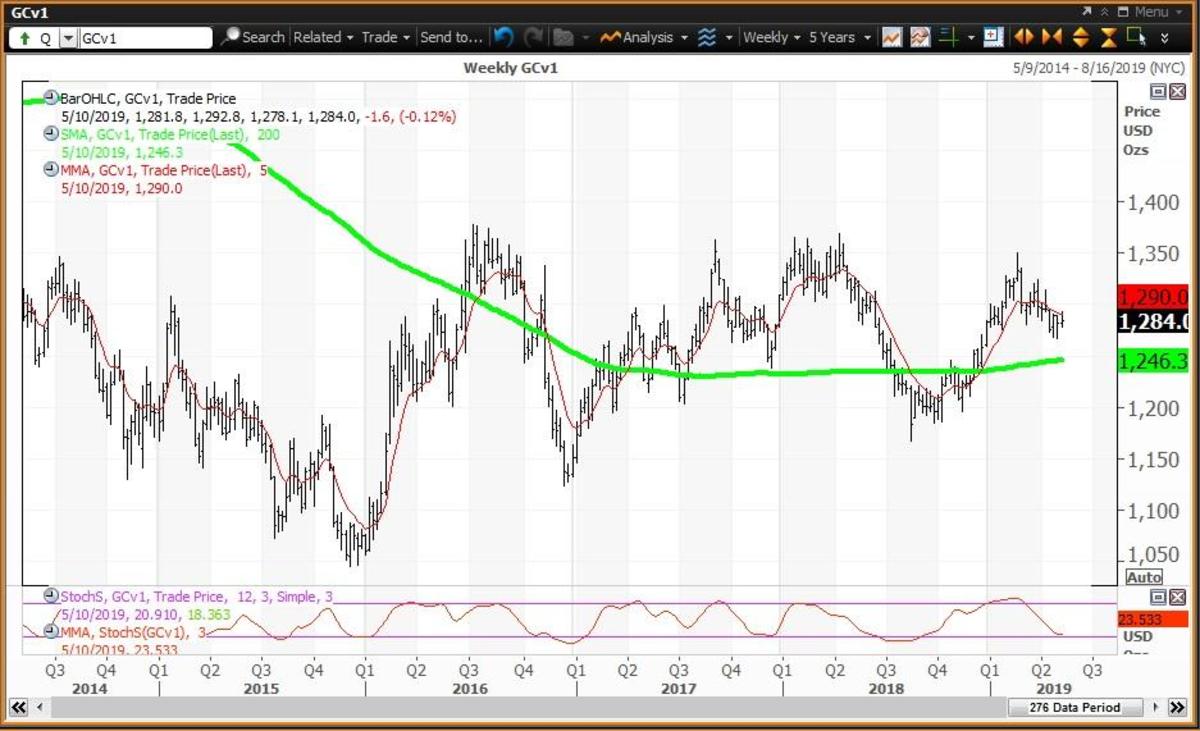Screen dimensions: 1200x731
Task: Click the green crosshair drawing tool
Action: [949, 37]
